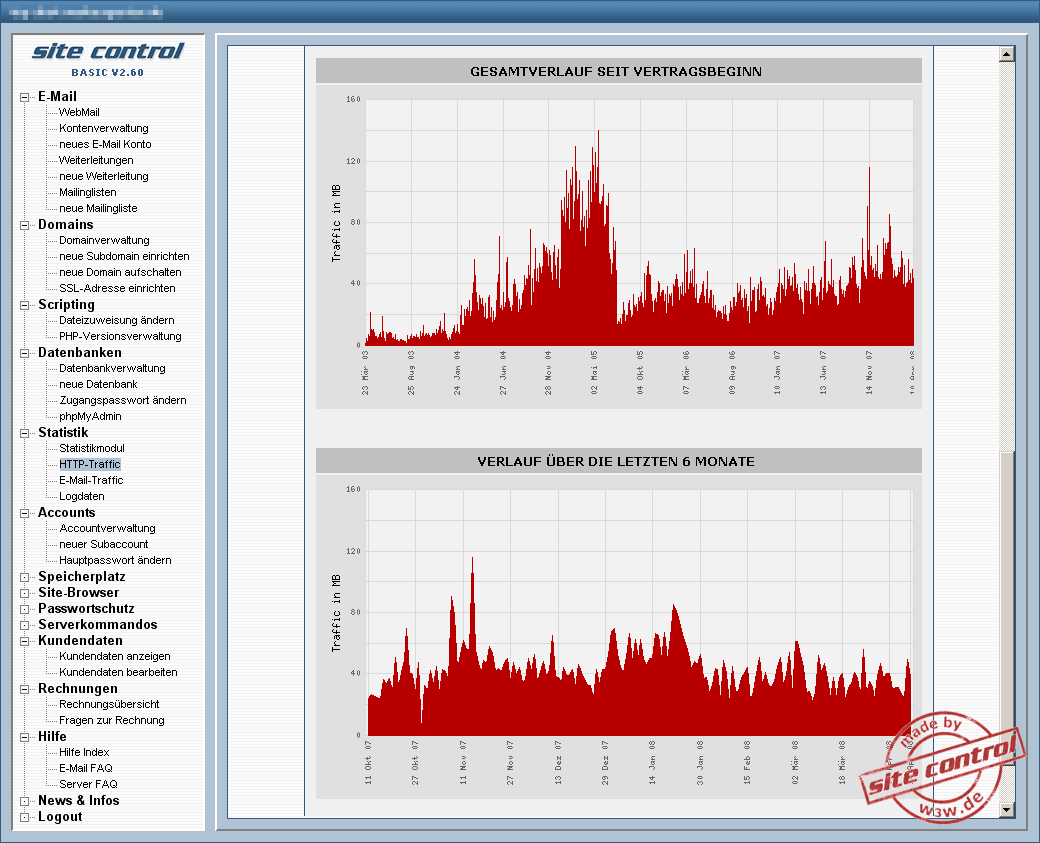
Task: Open SSL-Adresse einrichten
Action: point(117,288)
